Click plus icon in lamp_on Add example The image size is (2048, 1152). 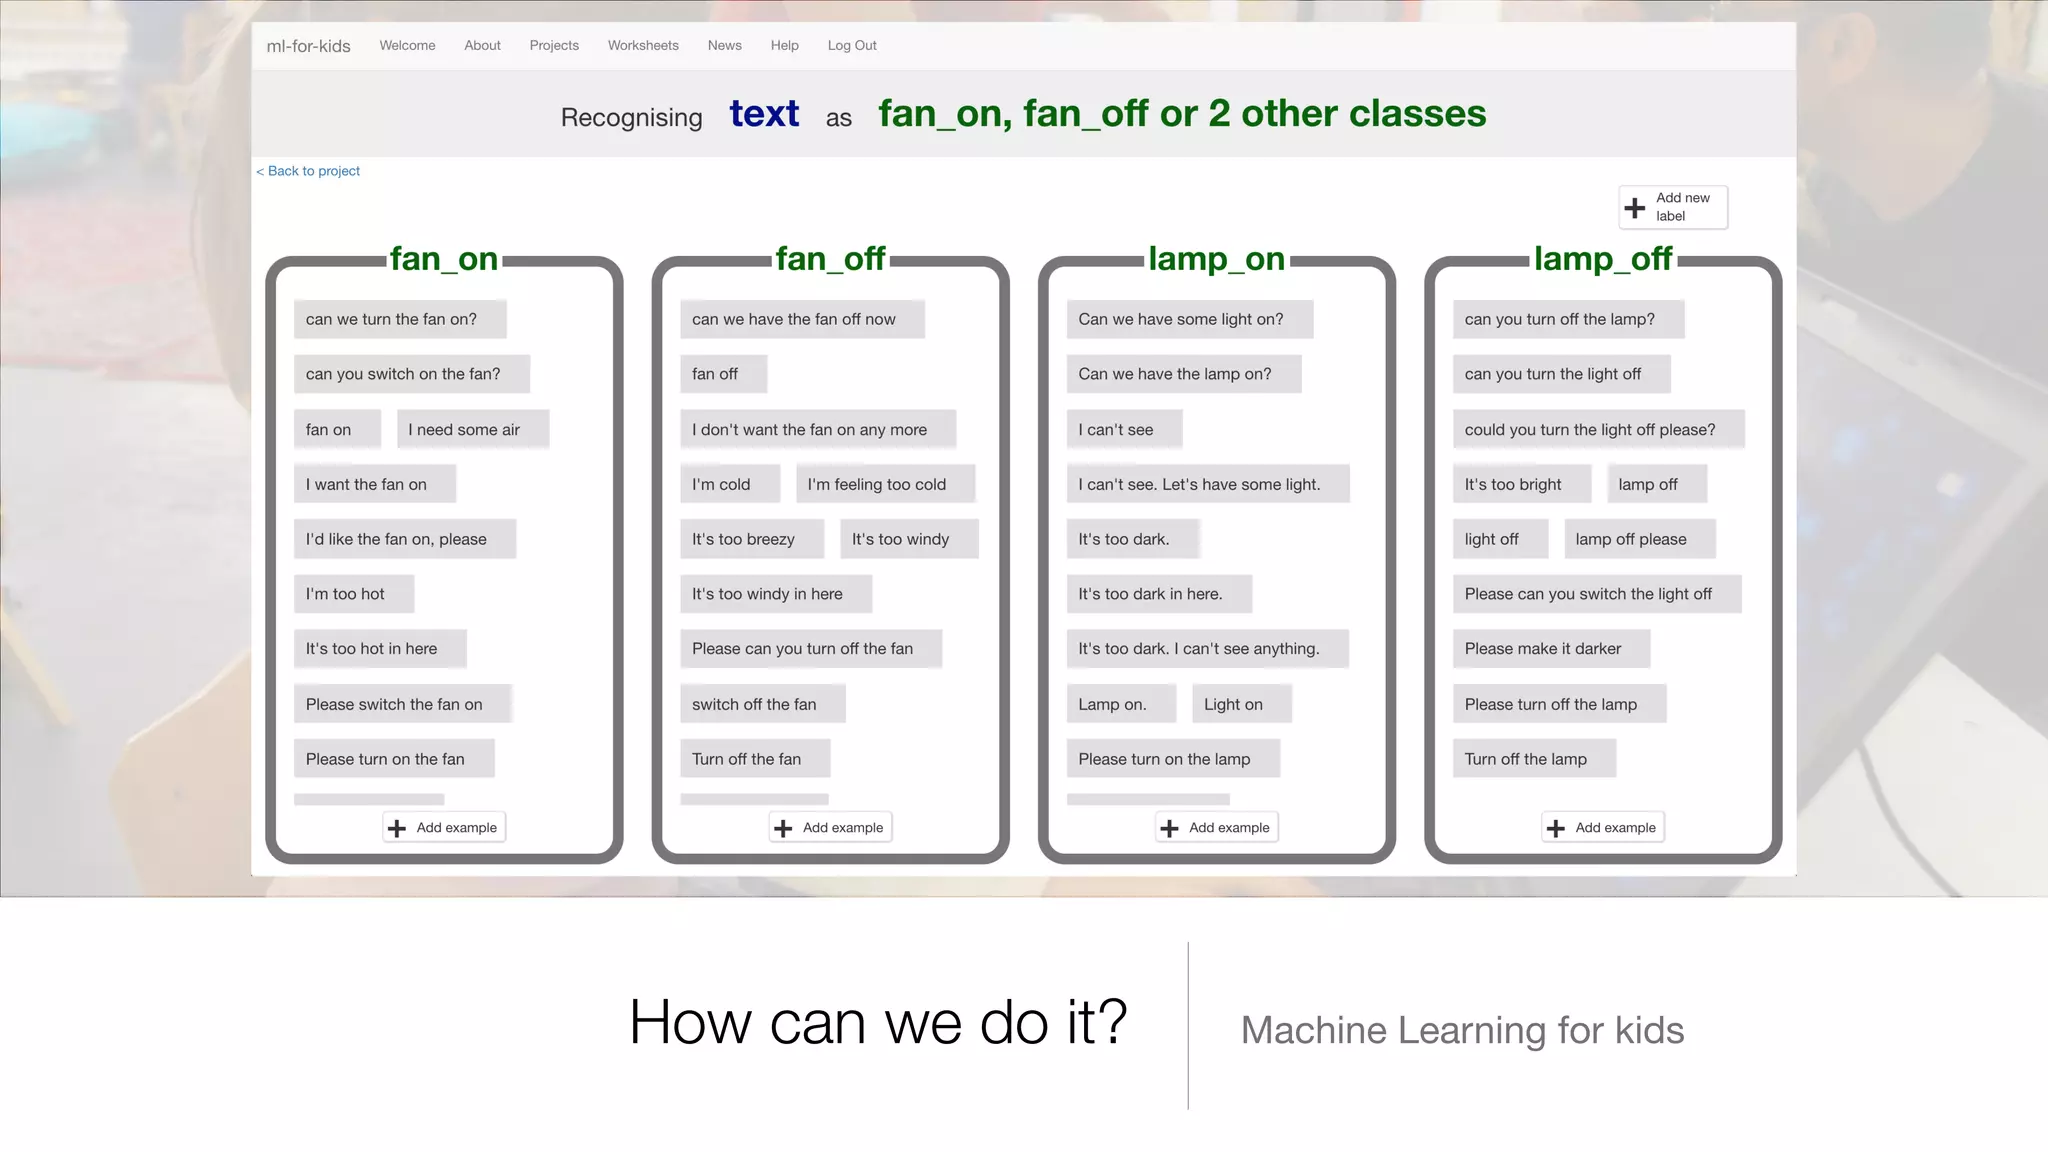point(1169,828)
